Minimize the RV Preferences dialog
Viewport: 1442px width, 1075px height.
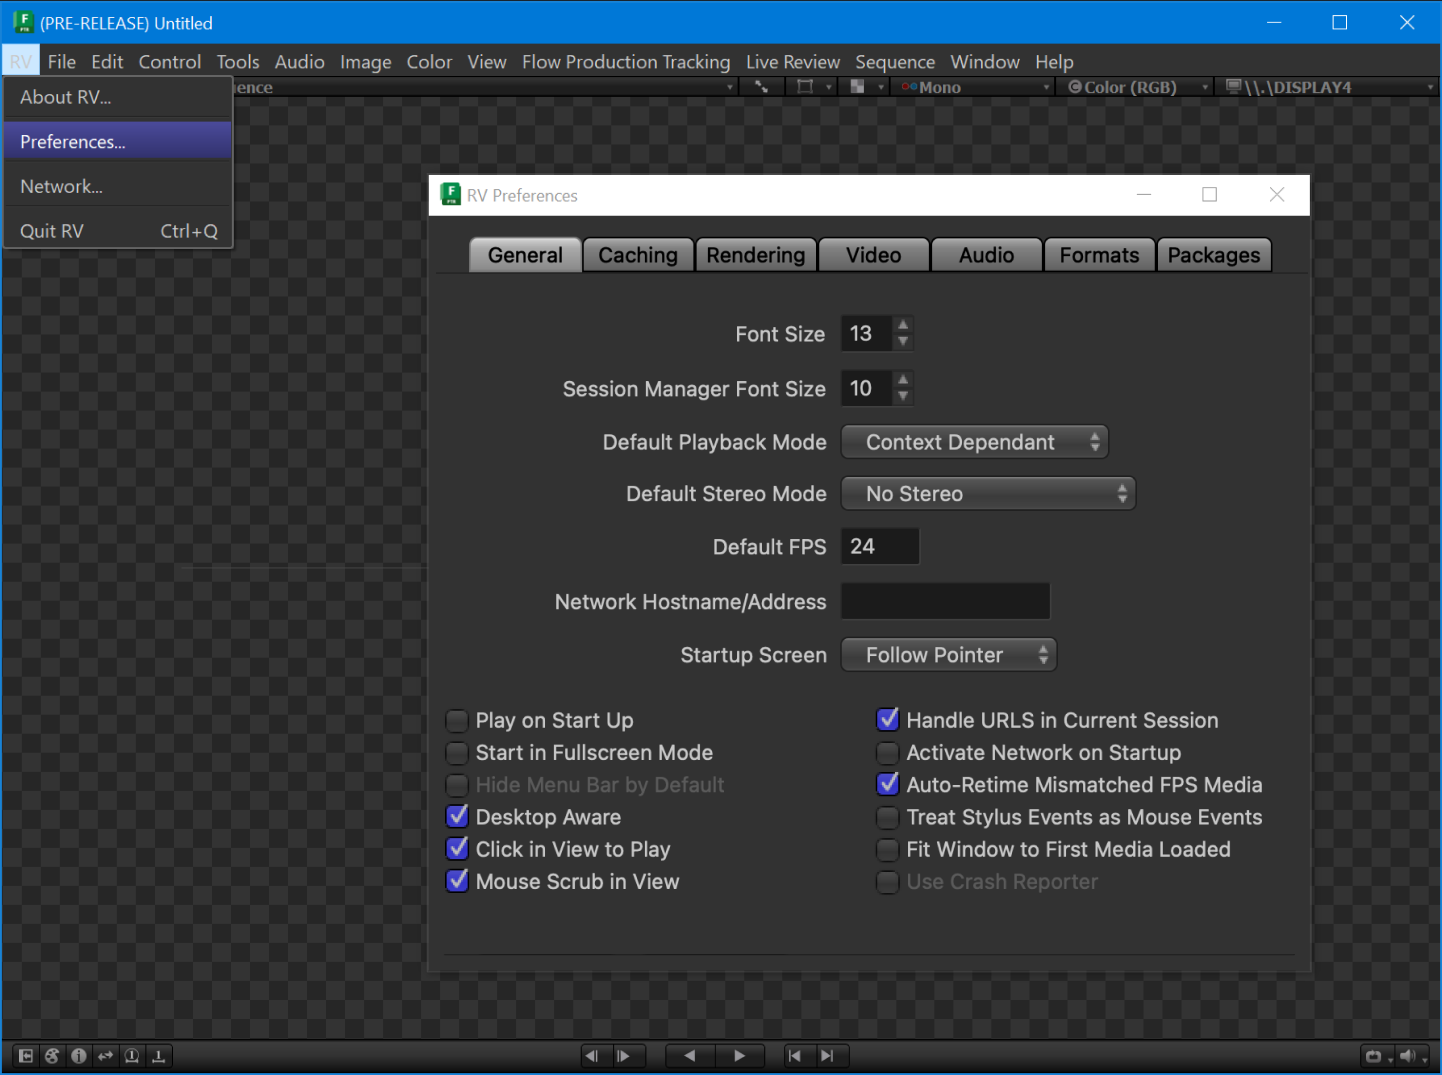pos(1144,195)
